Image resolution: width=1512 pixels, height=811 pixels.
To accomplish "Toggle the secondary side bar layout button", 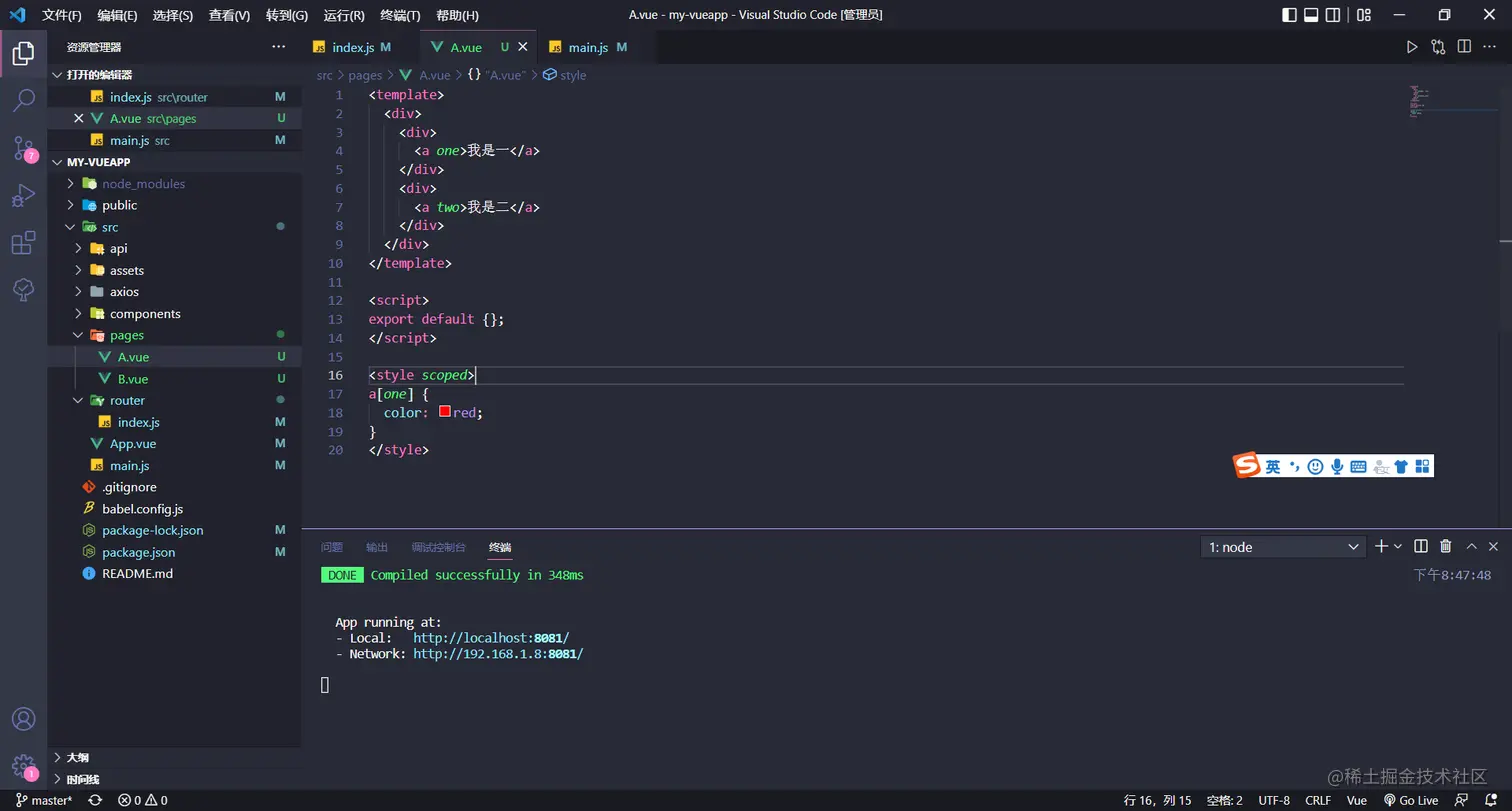I will click(1333, 15).
